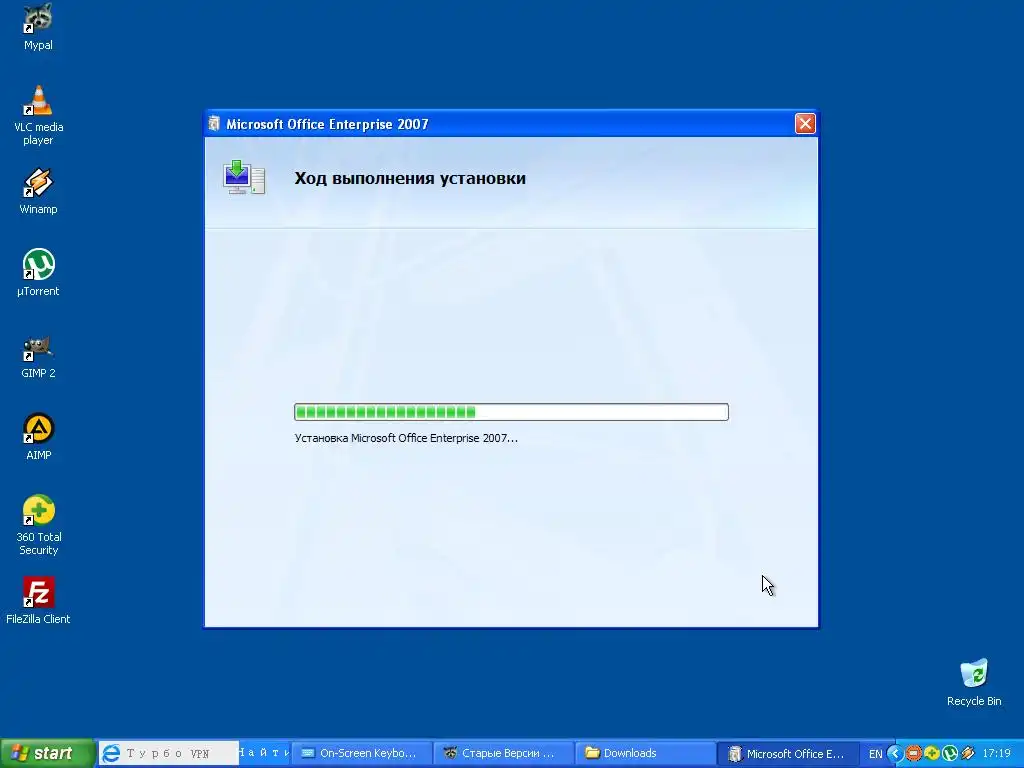Screen dimensions: 1024x768
Task: Open the EN language indicator
Action: tap(875, 754)
